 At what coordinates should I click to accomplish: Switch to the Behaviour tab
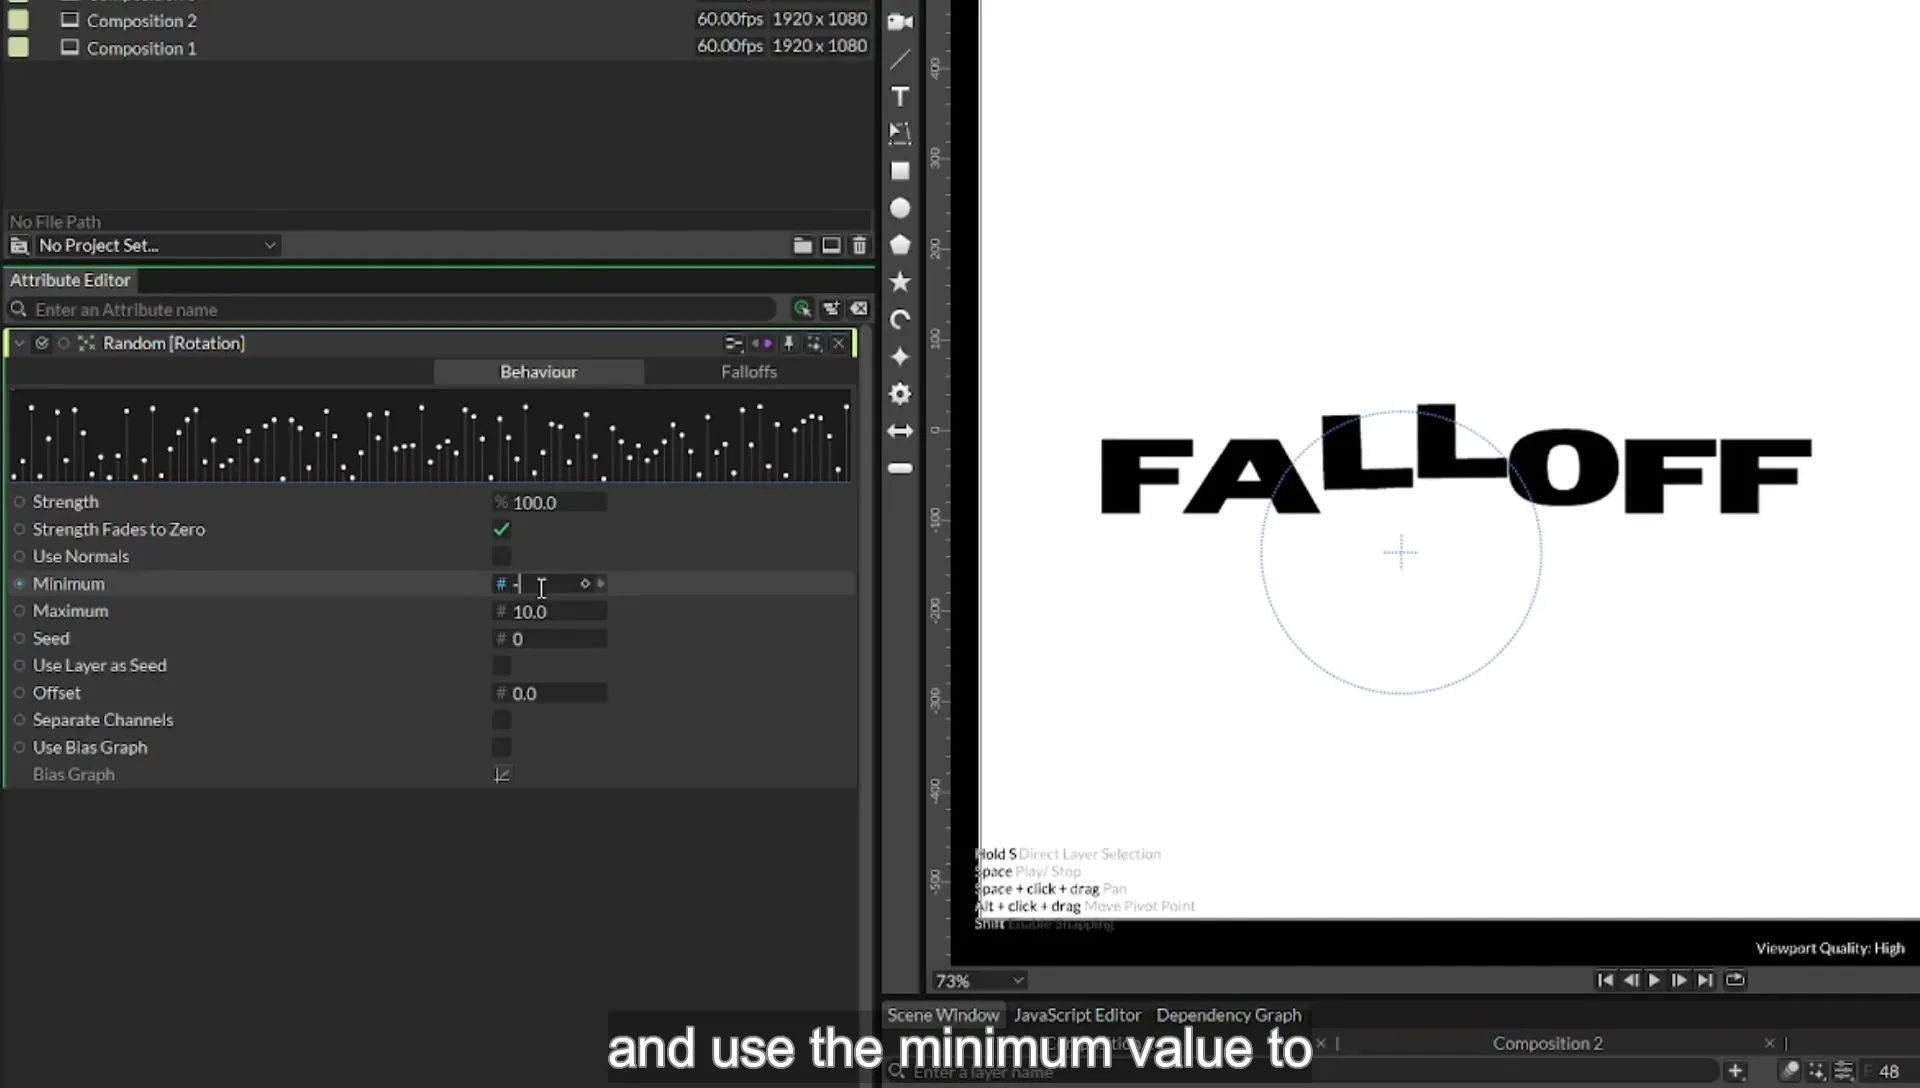(539, 372)
